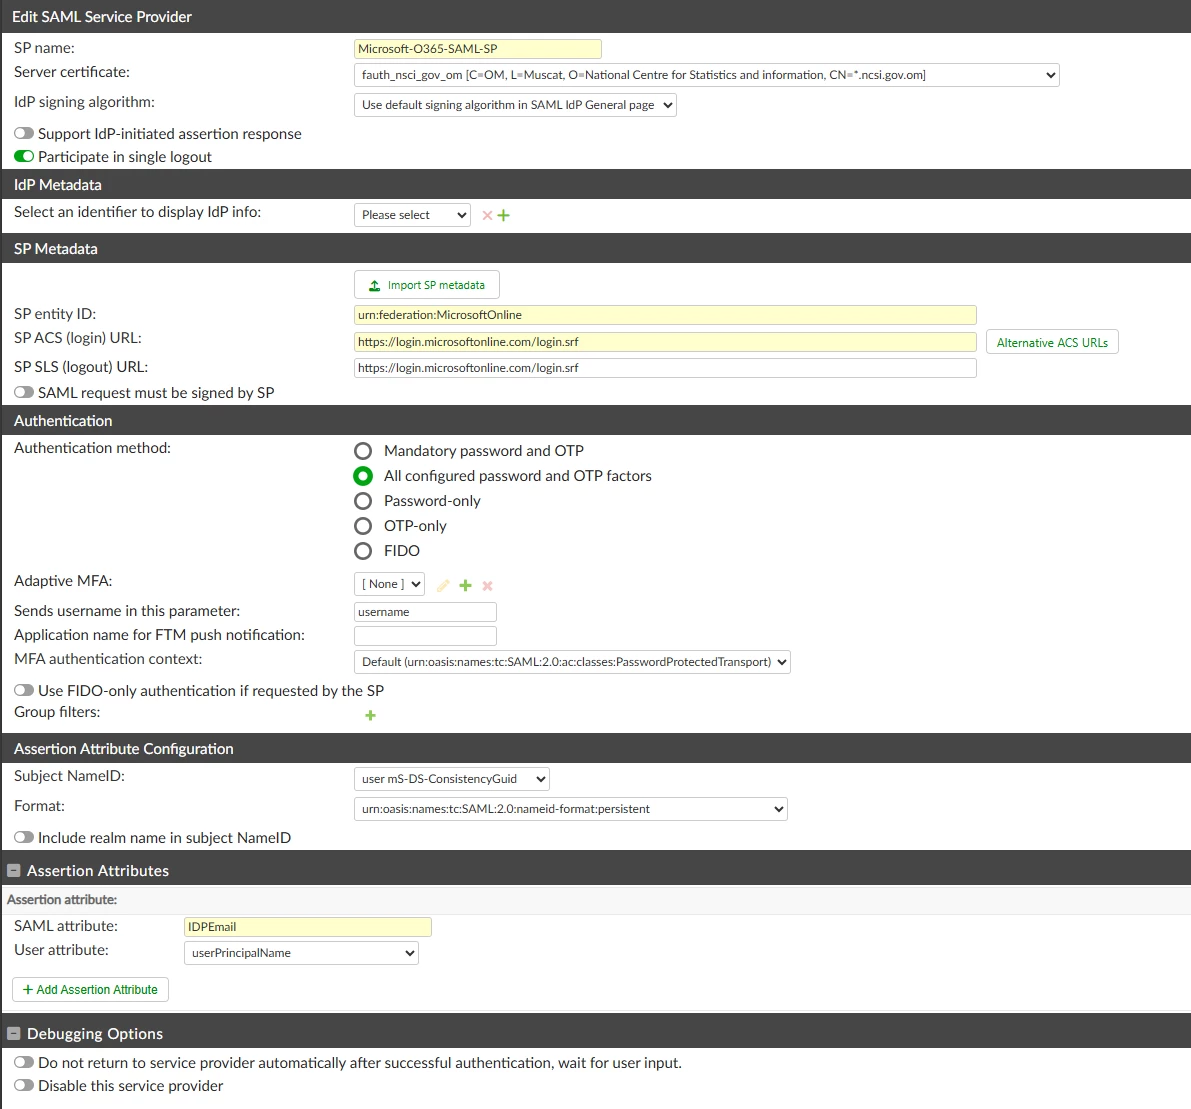
Task: Collapse the Debugging Options section minus icon
Action: click(14, 1034)
